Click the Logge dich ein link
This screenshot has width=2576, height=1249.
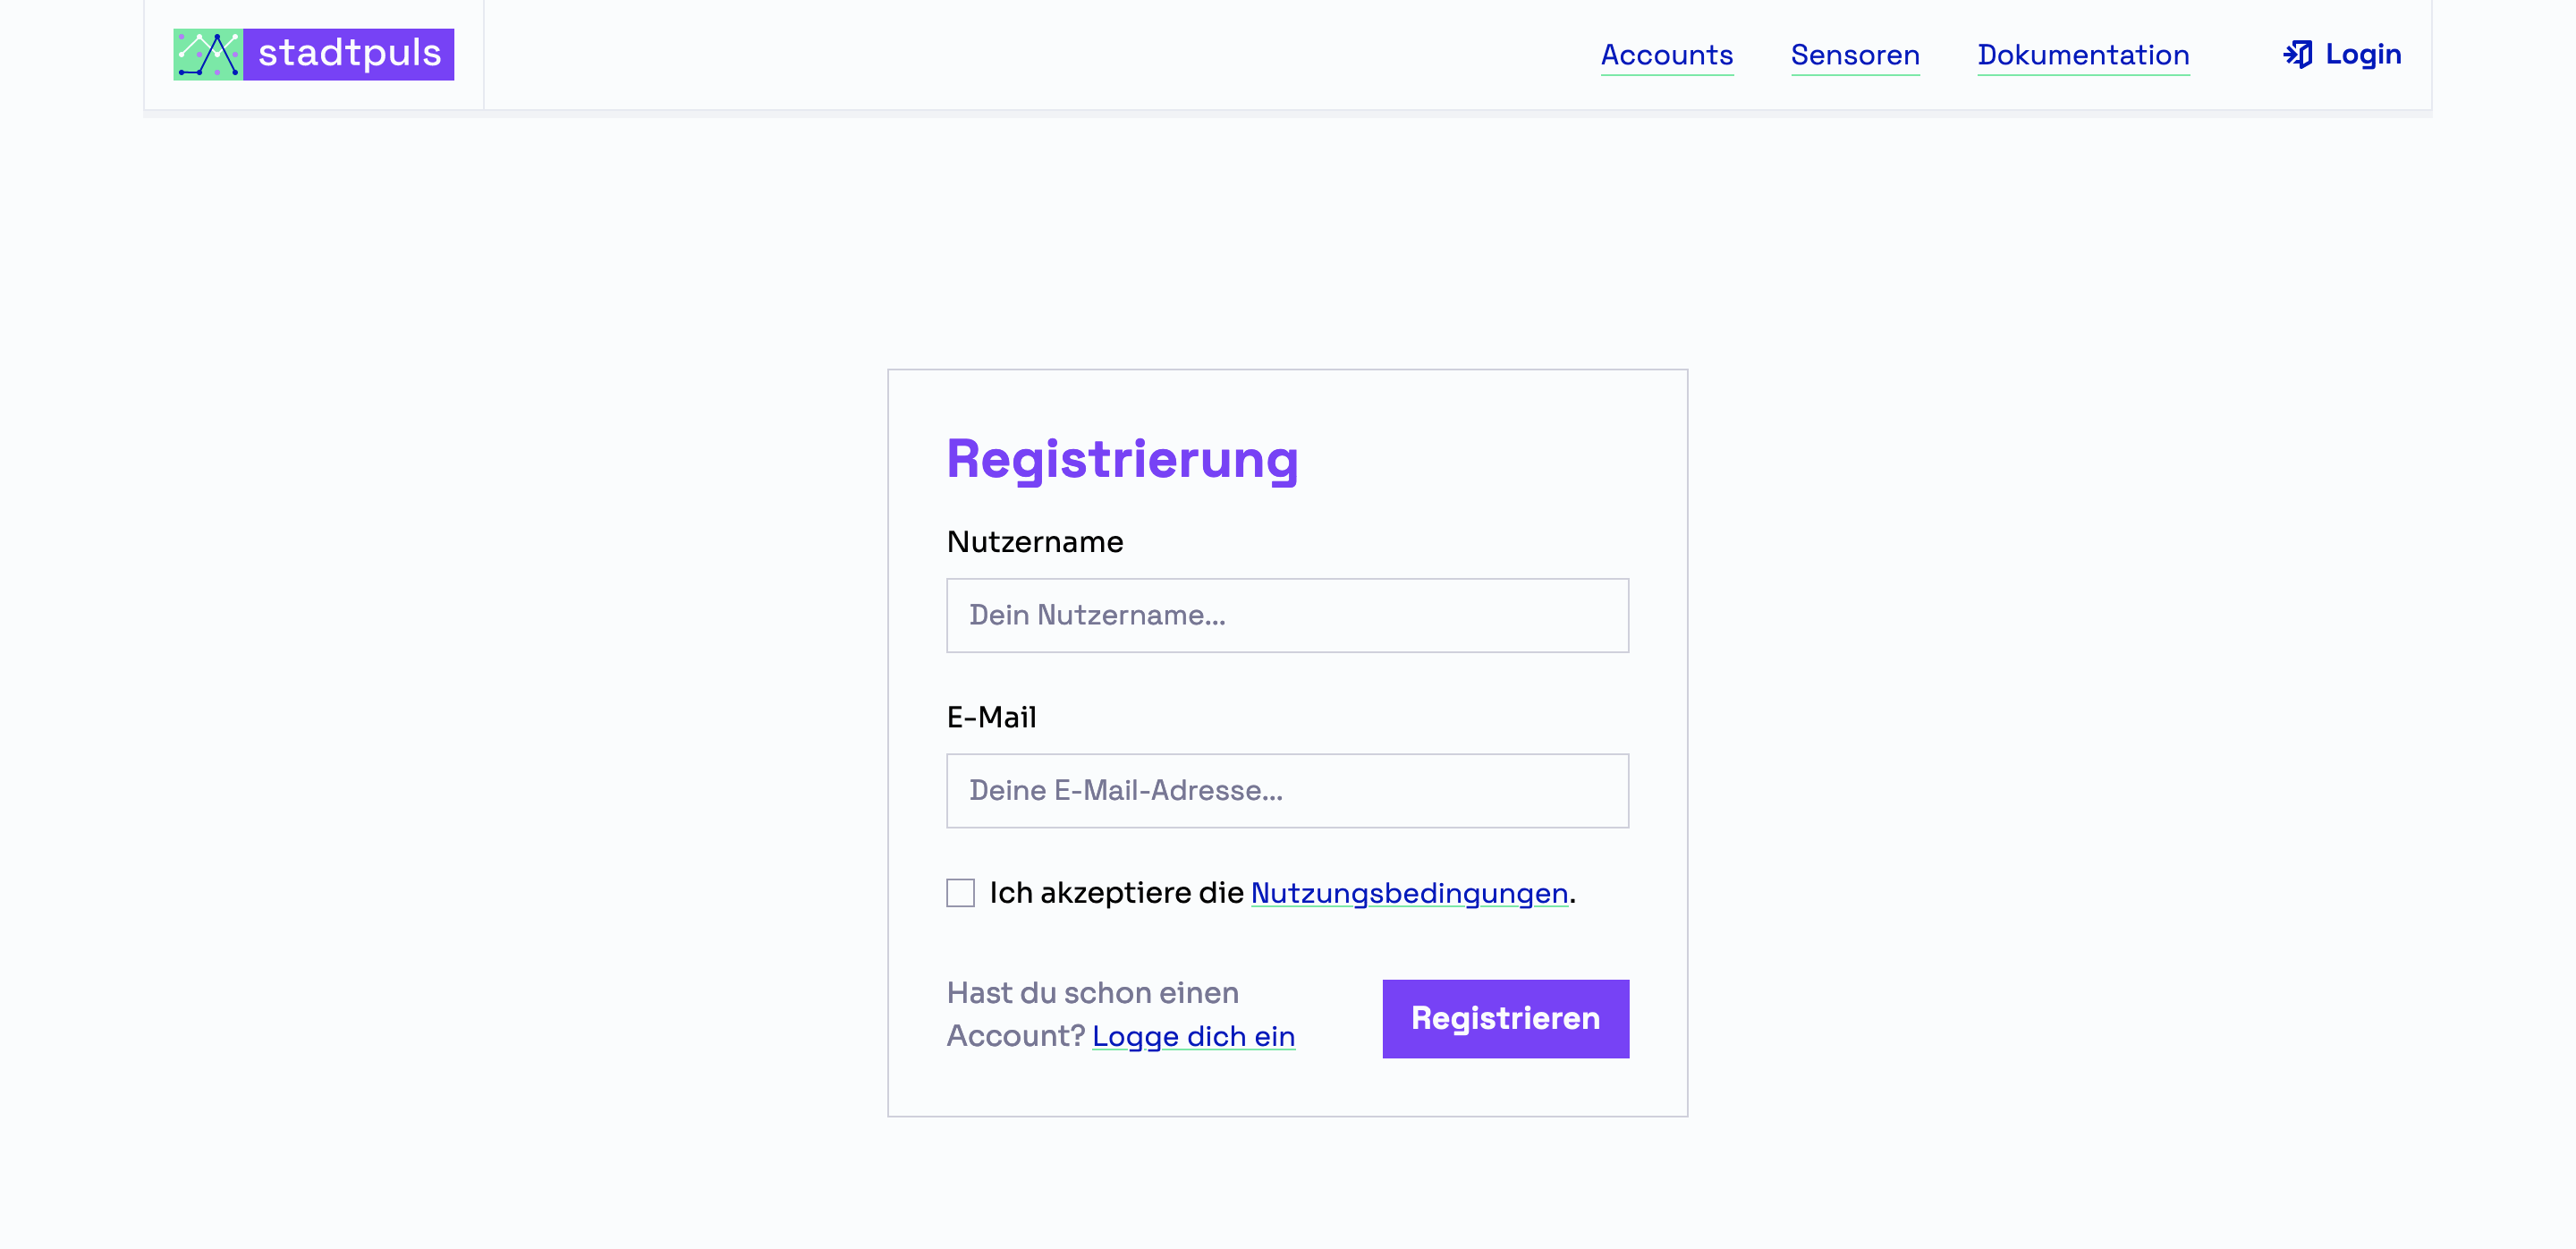click(1194, 1033)
